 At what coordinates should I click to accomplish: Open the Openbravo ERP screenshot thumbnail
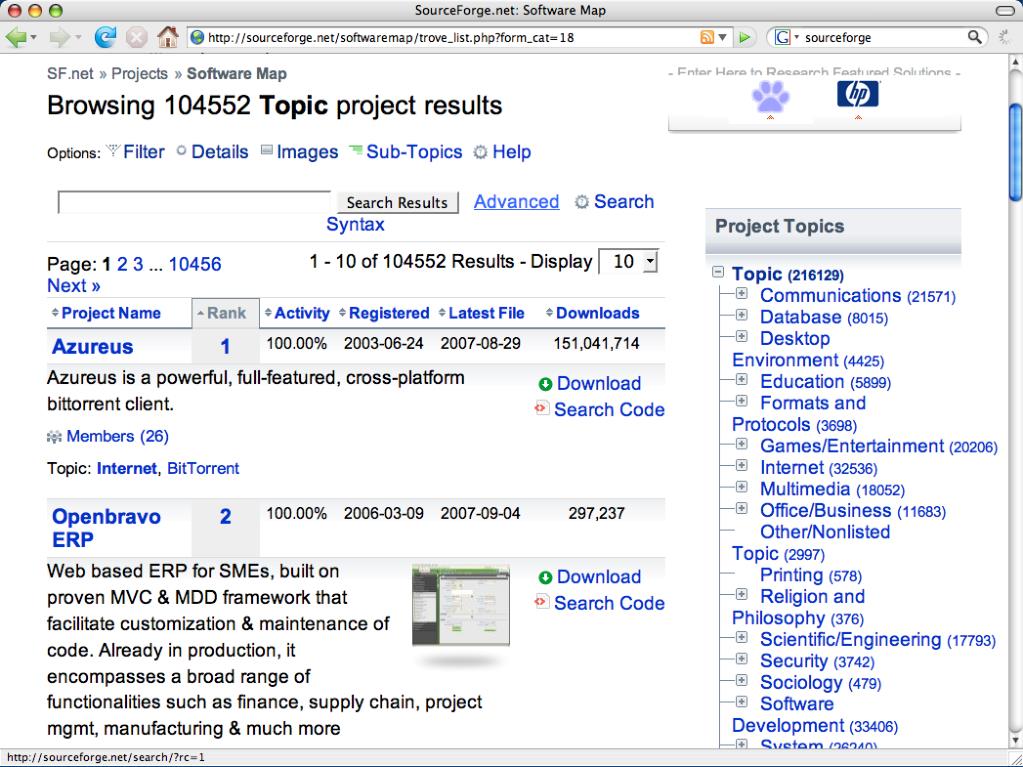pyautogui.click(x=461, y=603)
